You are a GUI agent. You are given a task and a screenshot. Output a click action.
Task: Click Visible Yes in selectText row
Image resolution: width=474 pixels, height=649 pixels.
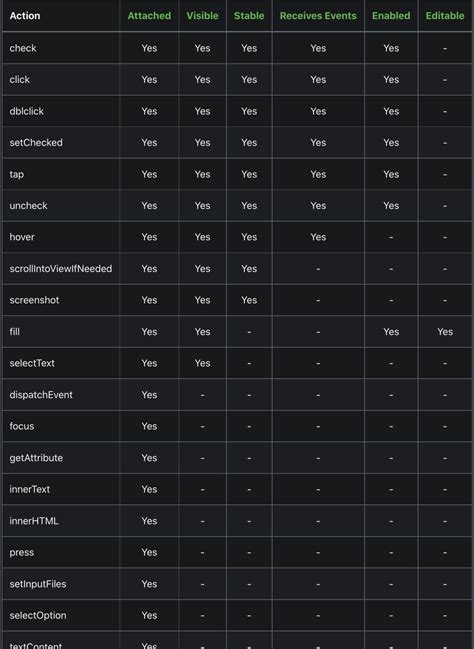click(202, 363)
